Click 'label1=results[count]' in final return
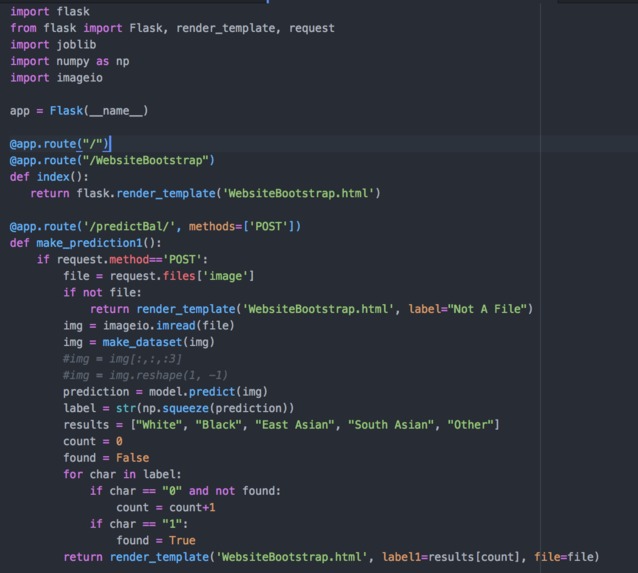 451,557
